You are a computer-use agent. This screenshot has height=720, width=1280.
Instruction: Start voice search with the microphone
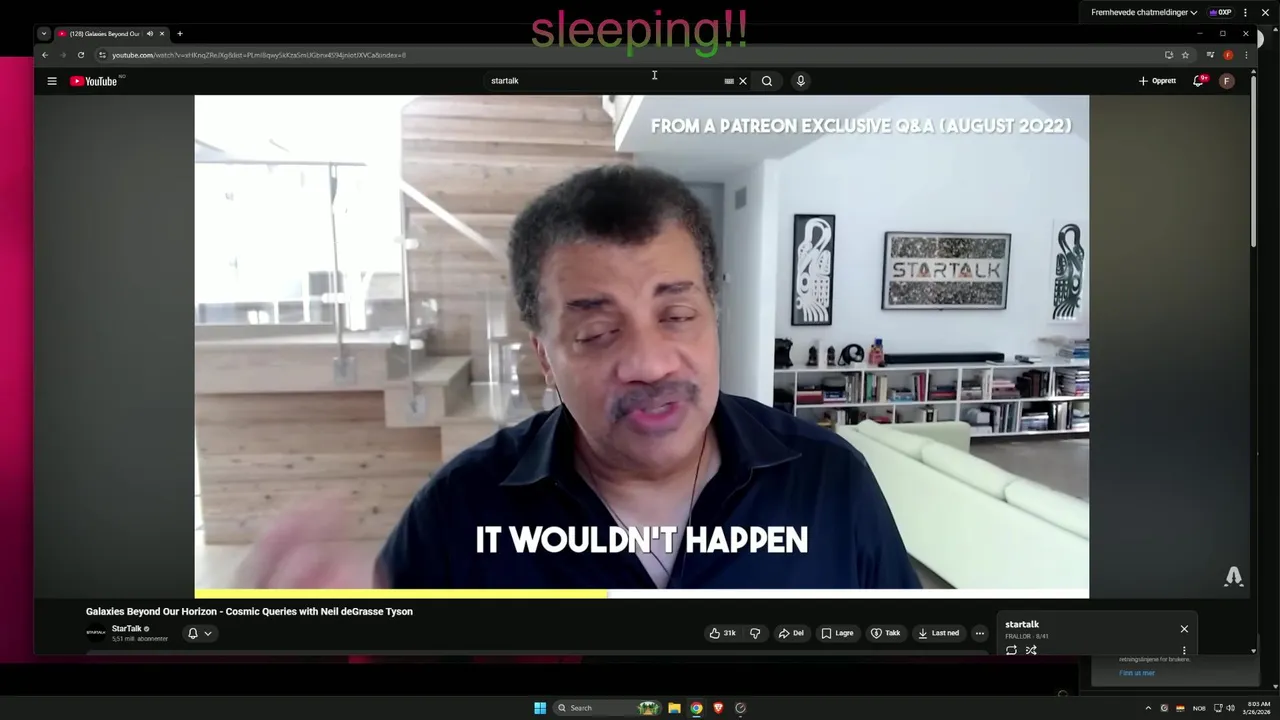point(800,81)
